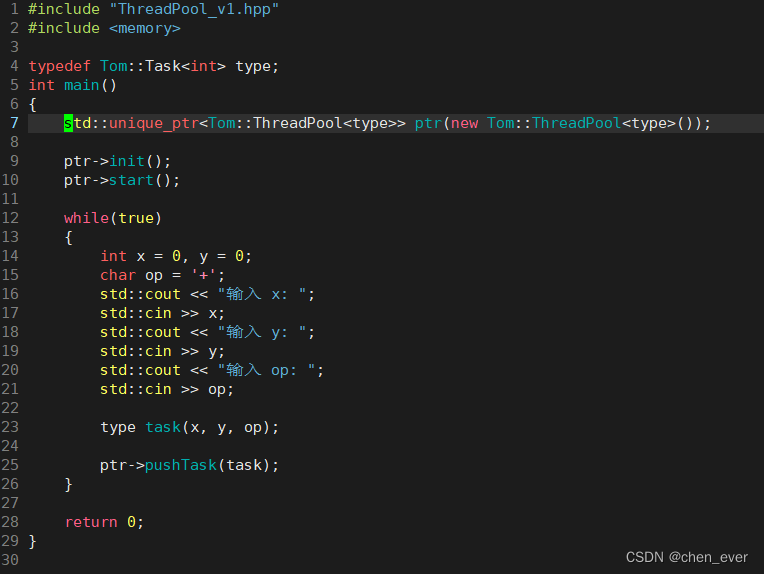Click line number 12 in the gutter
The height and width of the screenshot is (574, 764).
[x=10, y=218]
